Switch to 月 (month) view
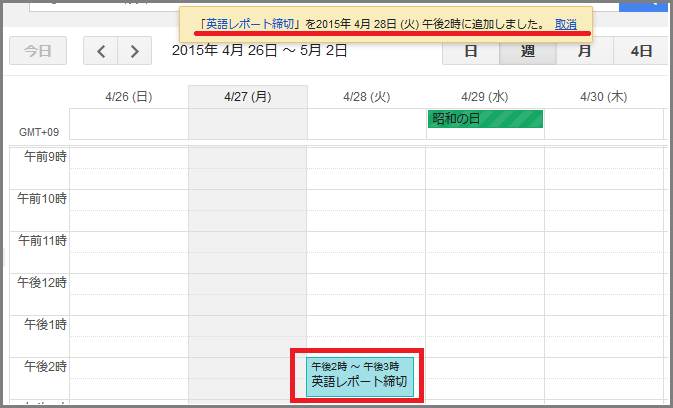Viewport: 673px width, 408px height. (584, 50)
